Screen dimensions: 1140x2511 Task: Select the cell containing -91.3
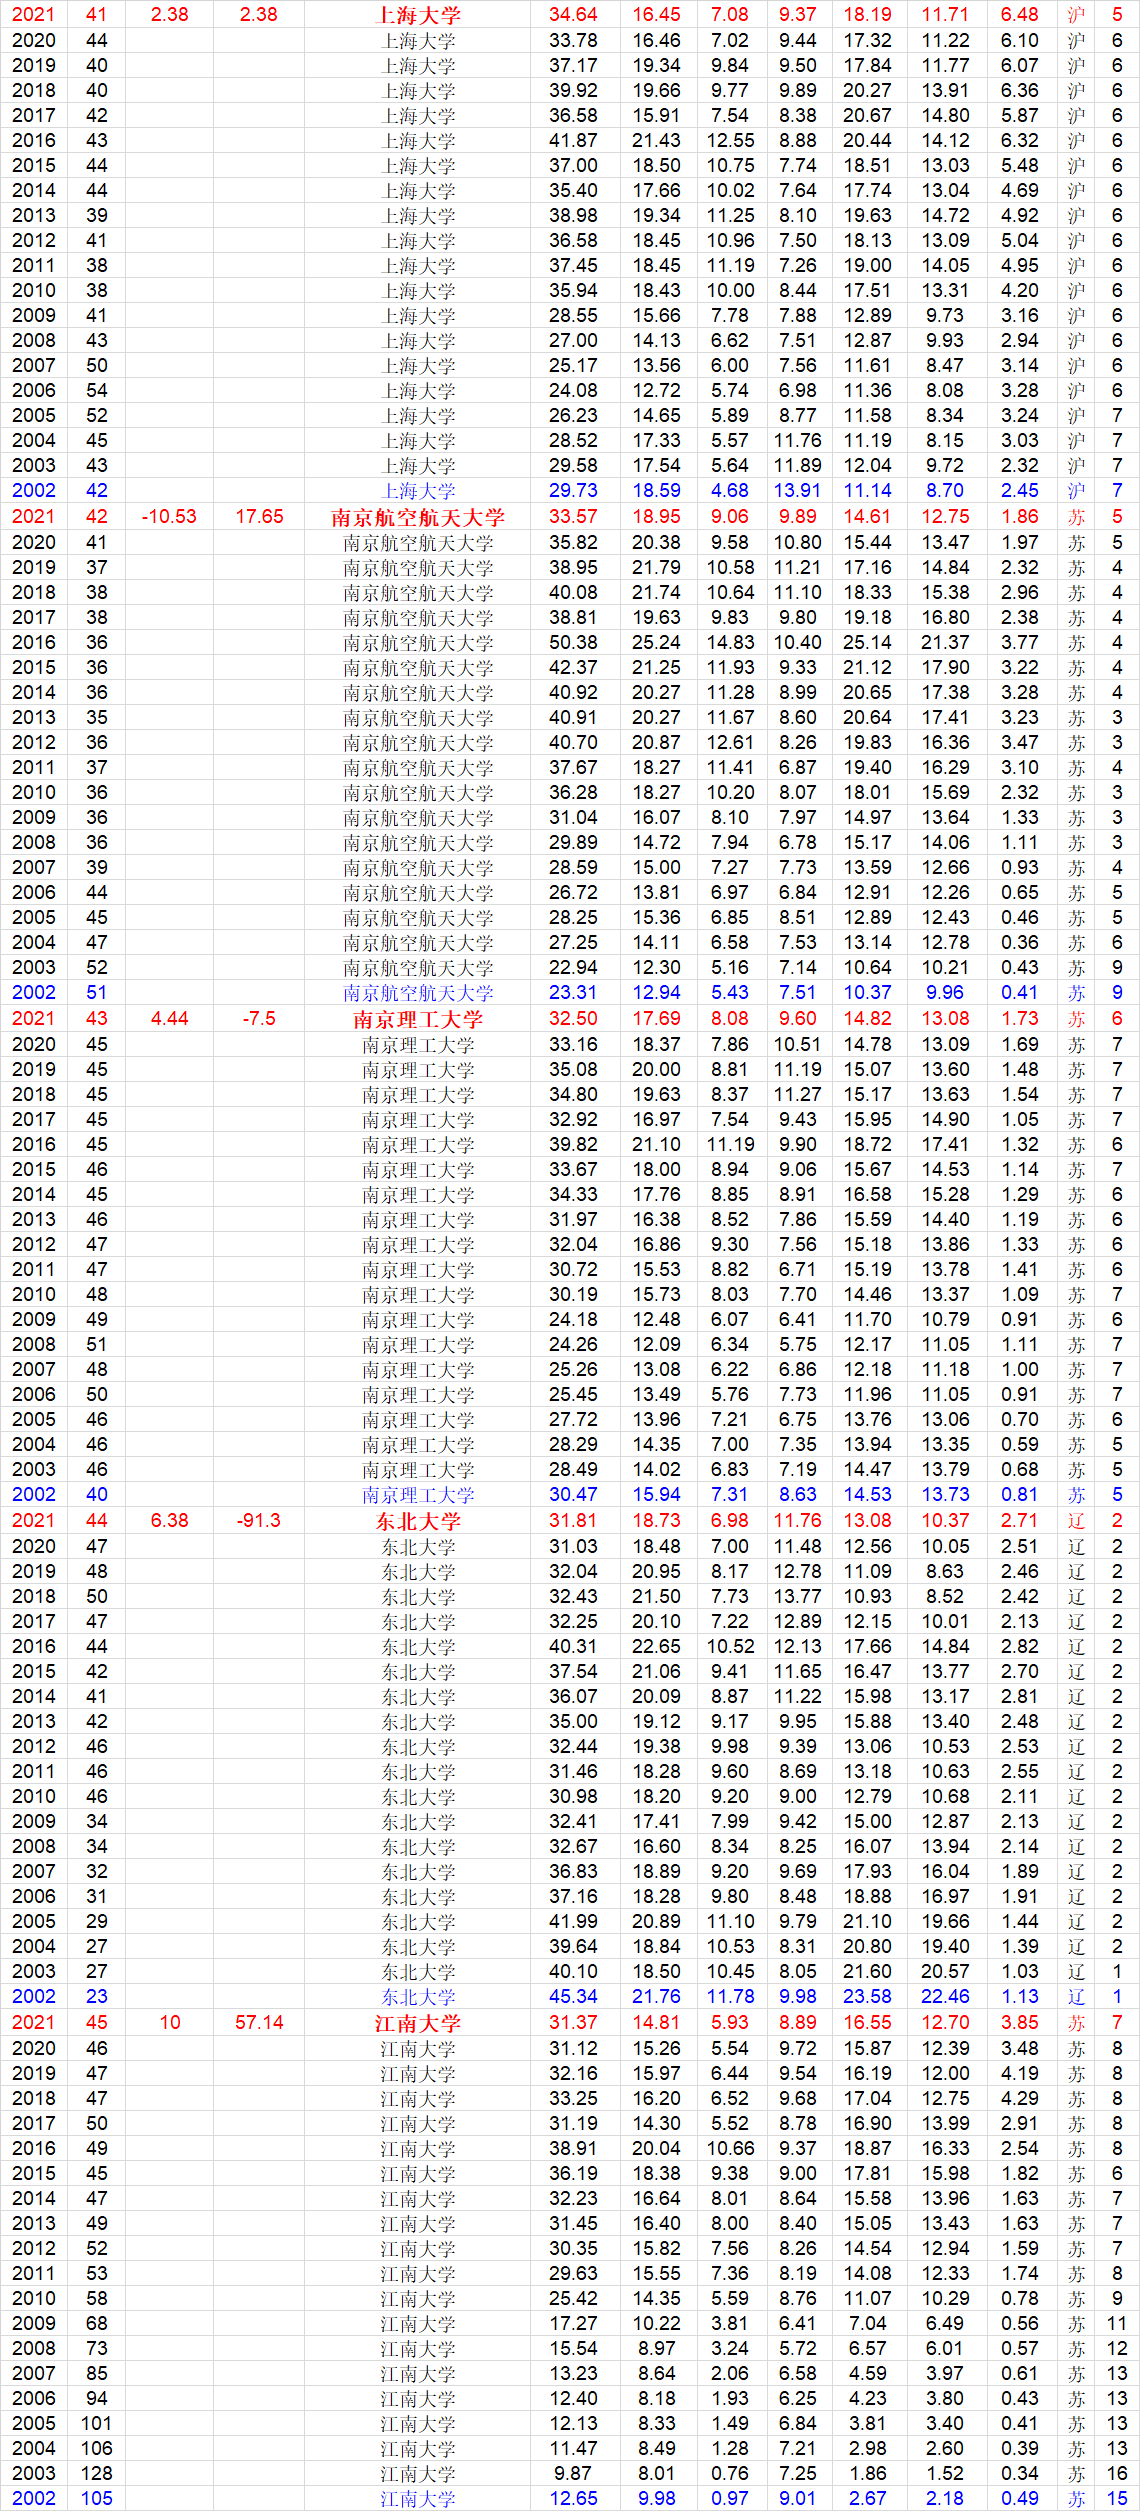click(x=259, y=1521)
